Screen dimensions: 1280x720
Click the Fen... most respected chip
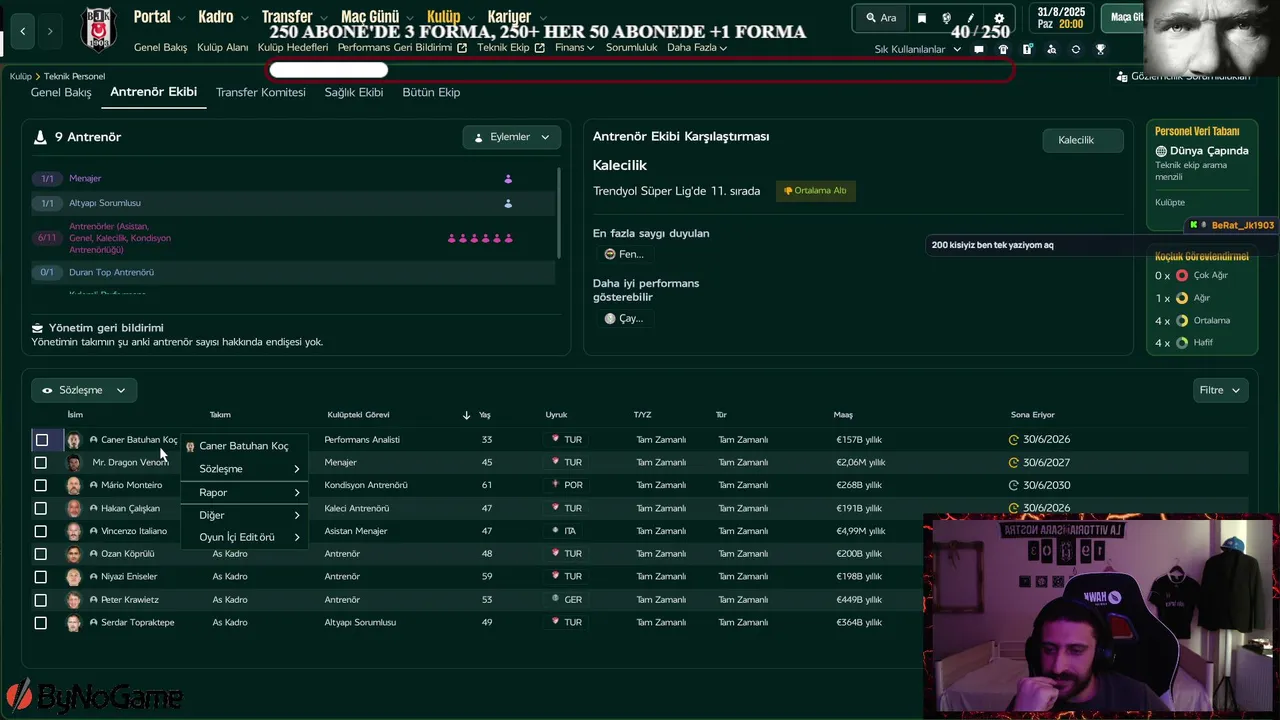[x=624, y=254]
